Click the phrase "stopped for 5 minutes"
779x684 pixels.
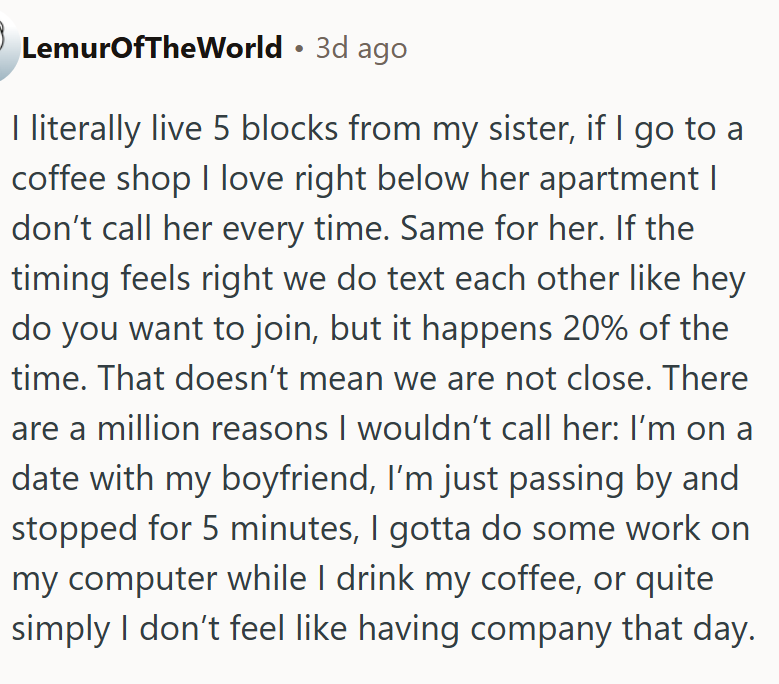[184, 529]
